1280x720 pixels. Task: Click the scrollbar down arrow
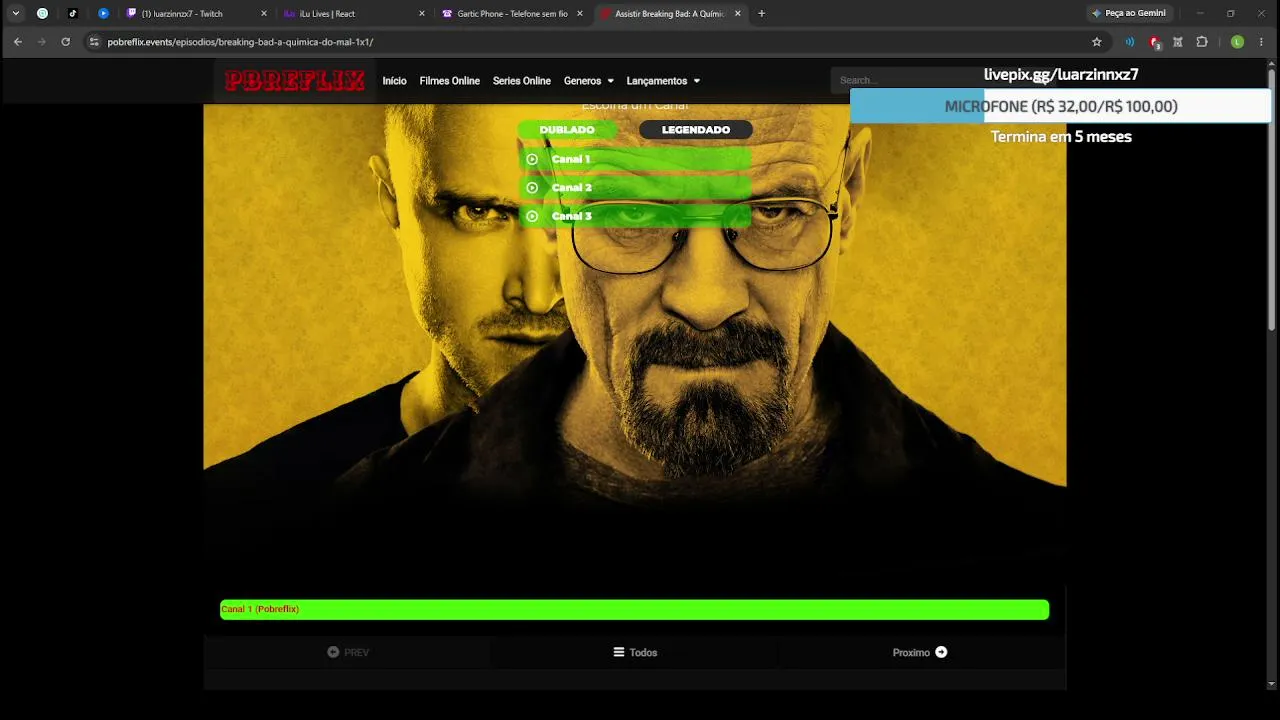click(x=1272, y=684)
